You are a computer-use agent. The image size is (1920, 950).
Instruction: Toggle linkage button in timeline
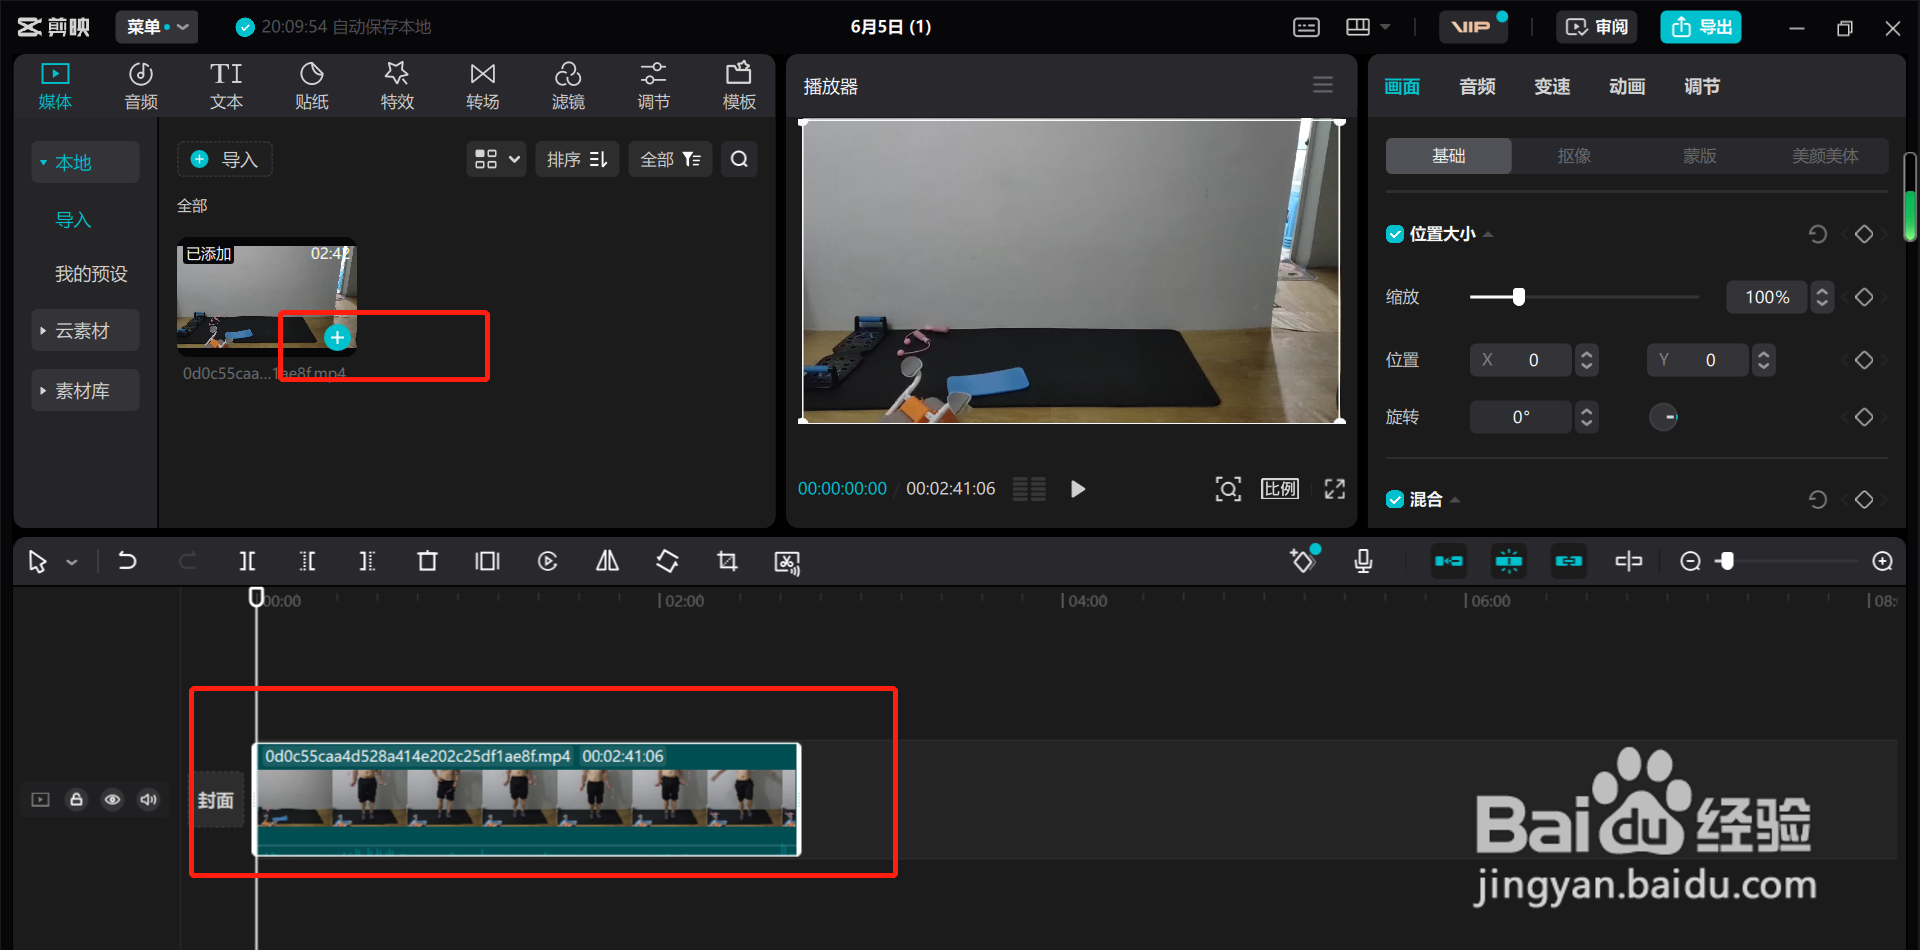(x=1568, y=561)
